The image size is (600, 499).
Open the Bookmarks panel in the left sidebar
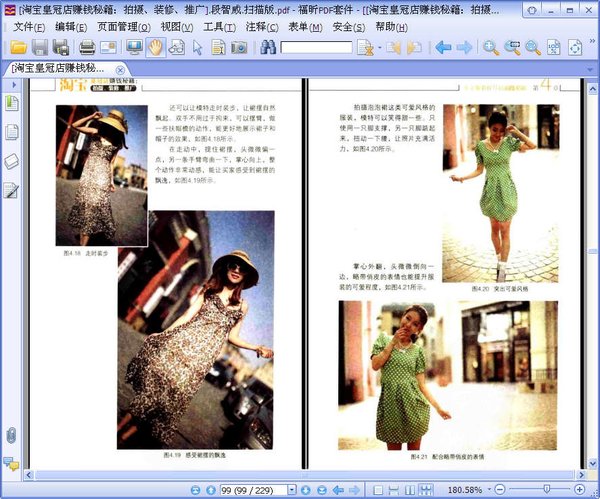pos(11,103)
